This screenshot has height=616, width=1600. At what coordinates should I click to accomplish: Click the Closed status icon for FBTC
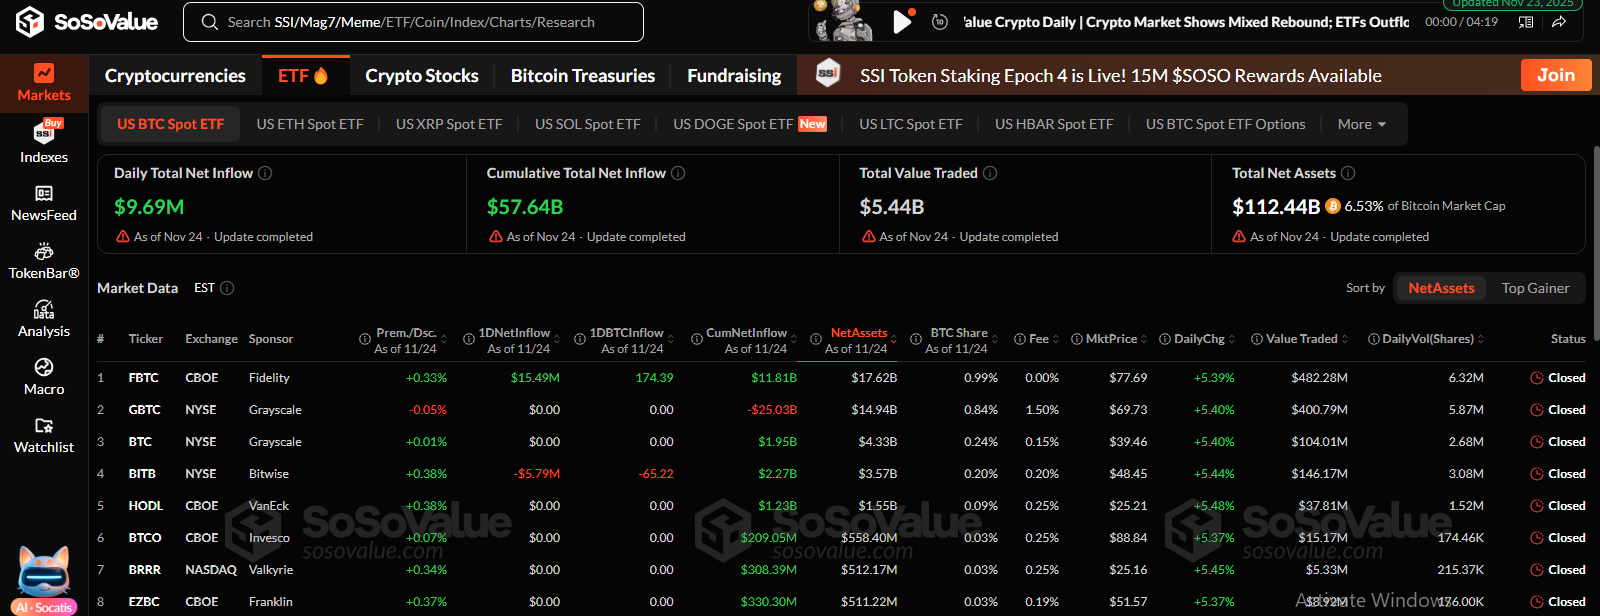point(1537,378)
